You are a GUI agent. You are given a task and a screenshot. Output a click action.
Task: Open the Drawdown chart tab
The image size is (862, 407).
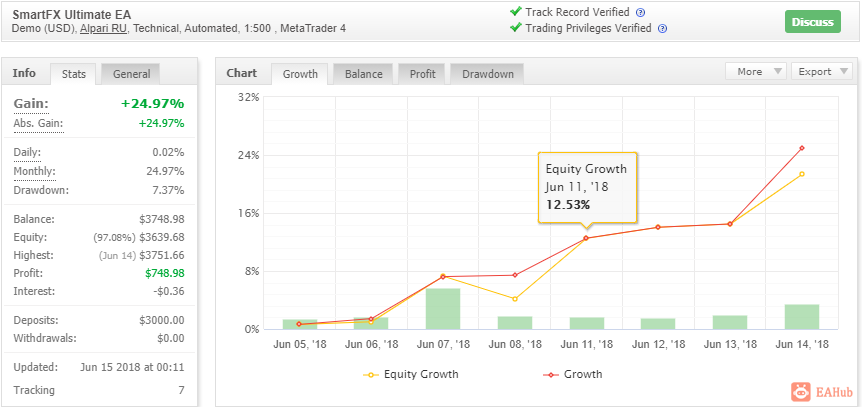point(487,74)
